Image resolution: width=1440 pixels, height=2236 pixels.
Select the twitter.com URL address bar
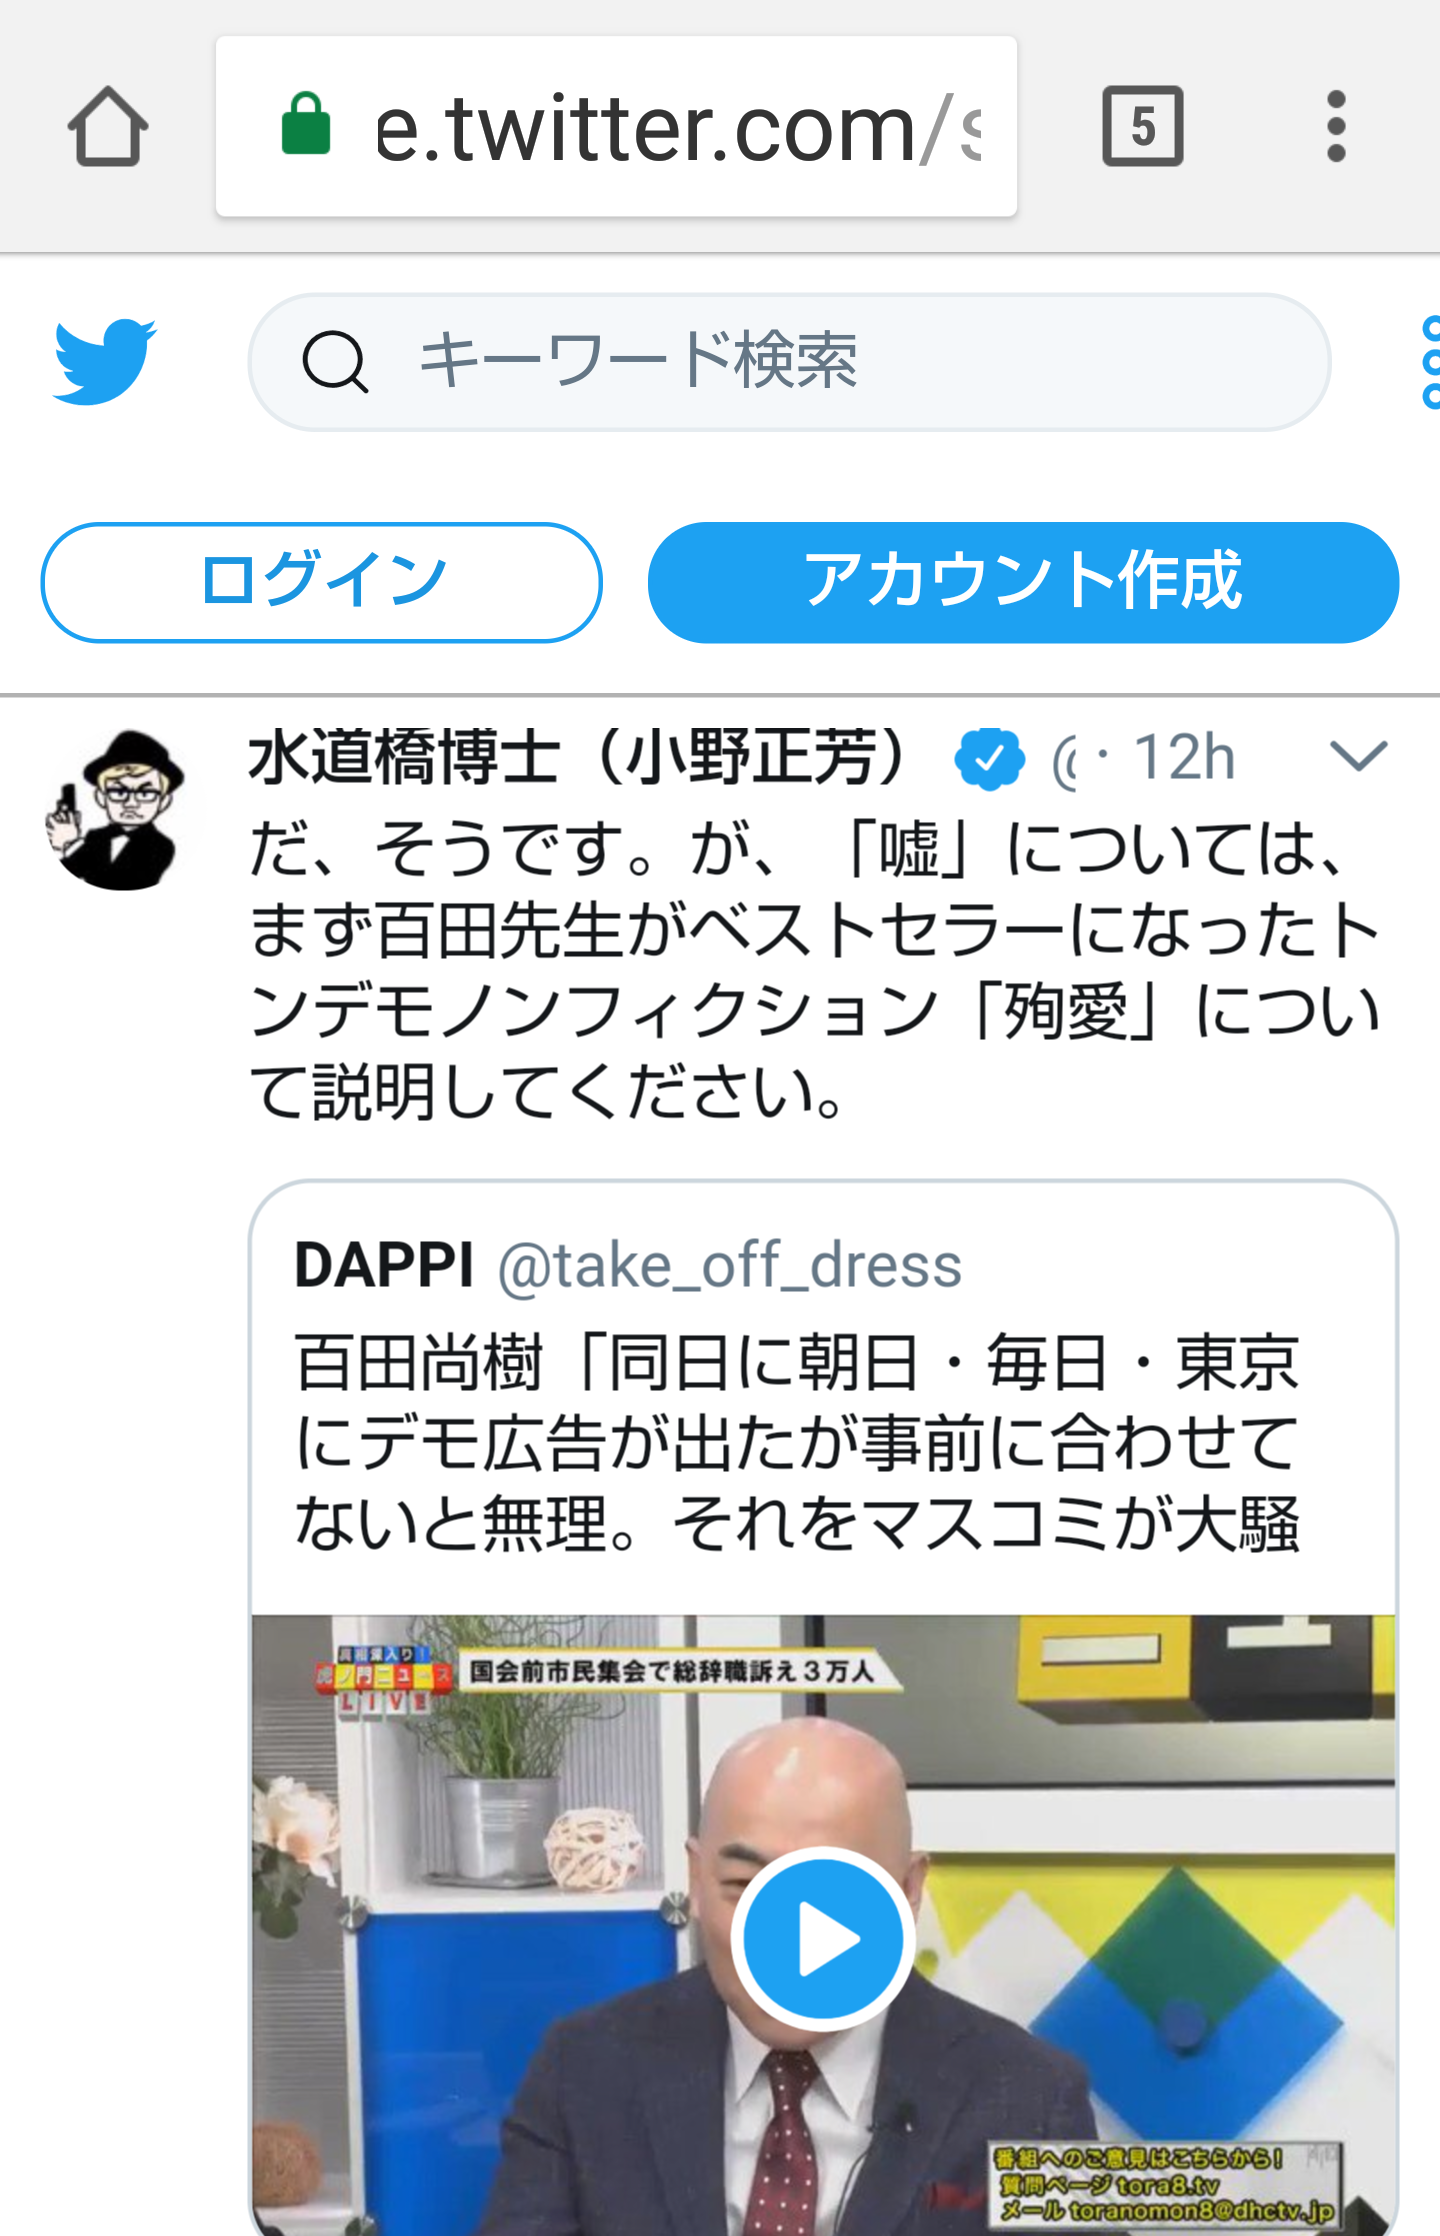(x=616, y=127)
